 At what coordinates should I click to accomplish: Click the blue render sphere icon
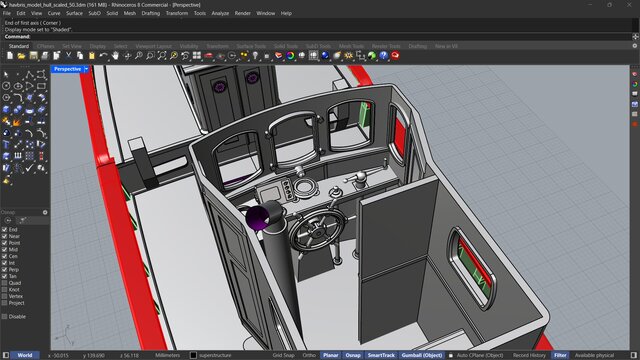[325, 56]
